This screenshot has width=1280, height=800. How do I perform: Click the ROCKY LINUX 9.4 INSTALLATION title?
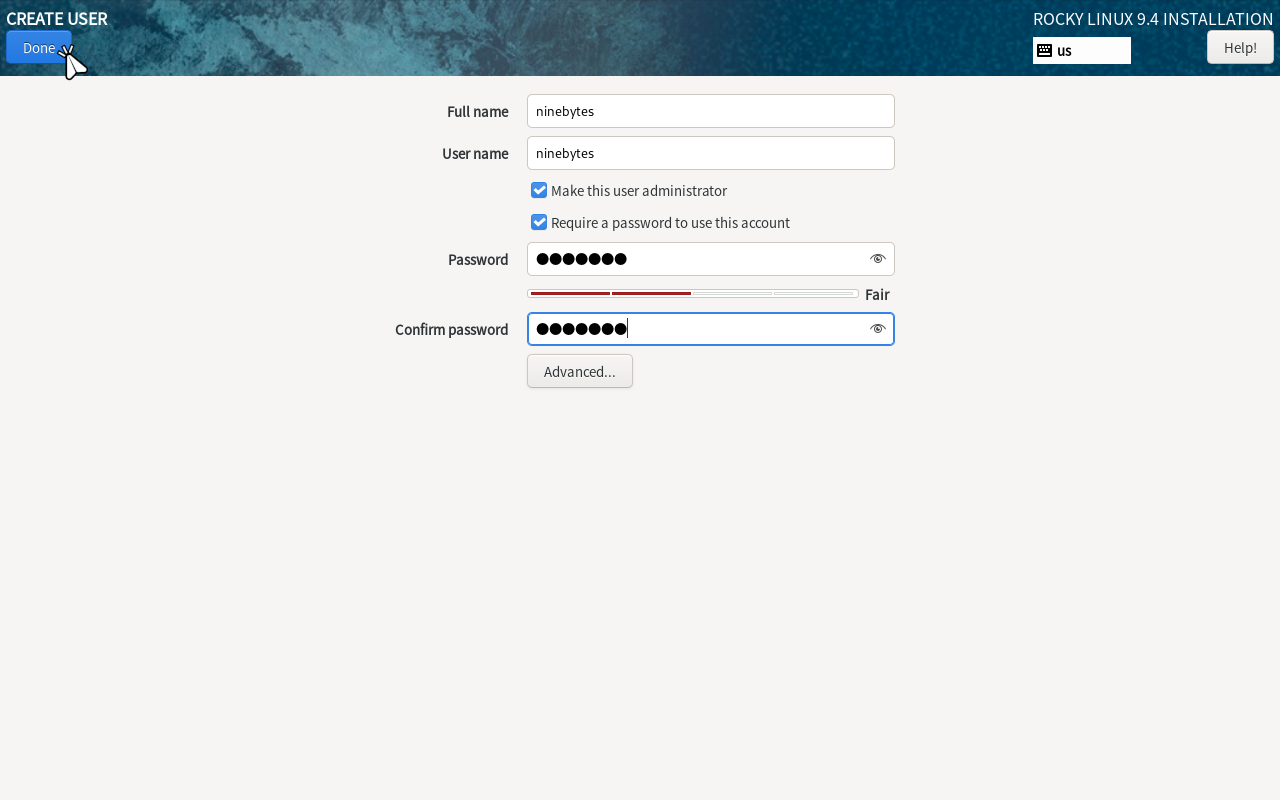(1153, 19)
